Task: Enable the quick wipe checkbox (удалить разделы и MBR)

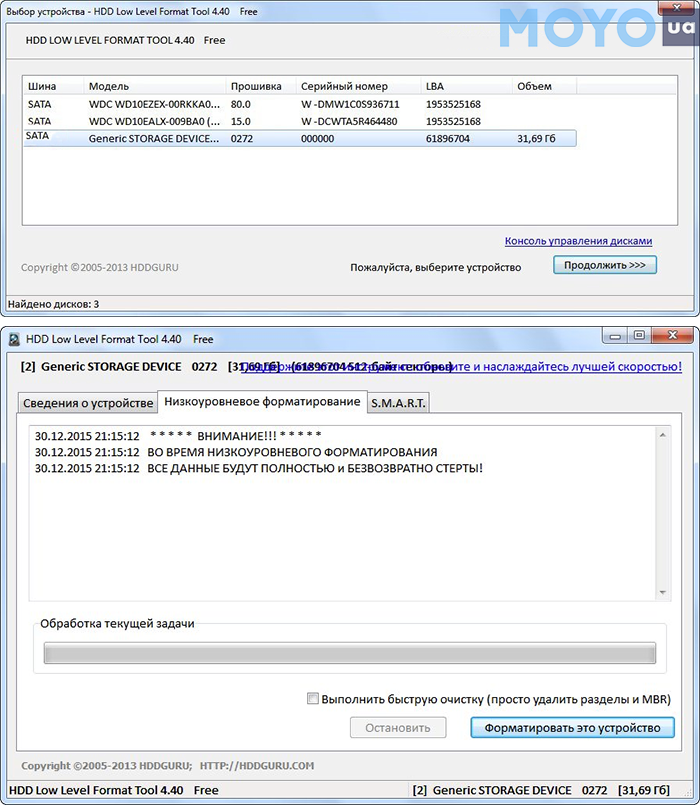Action: (312, 698)
